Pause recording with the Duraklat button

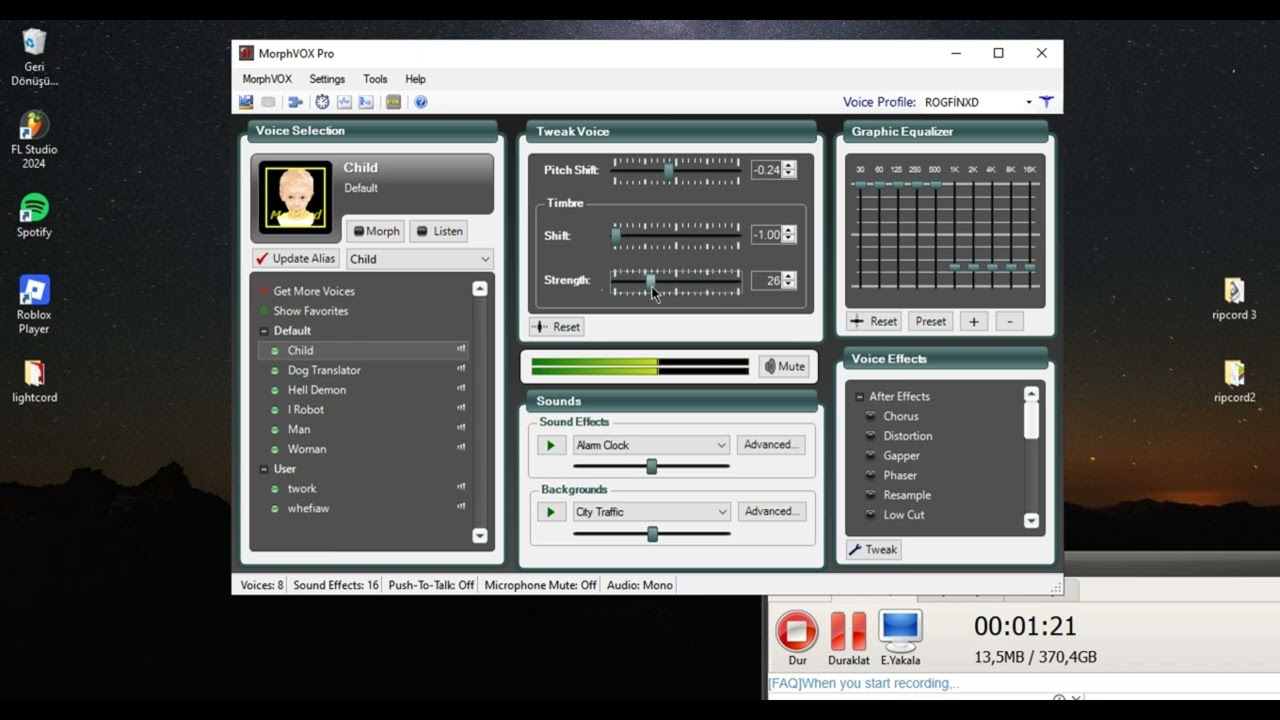point(848,638)
